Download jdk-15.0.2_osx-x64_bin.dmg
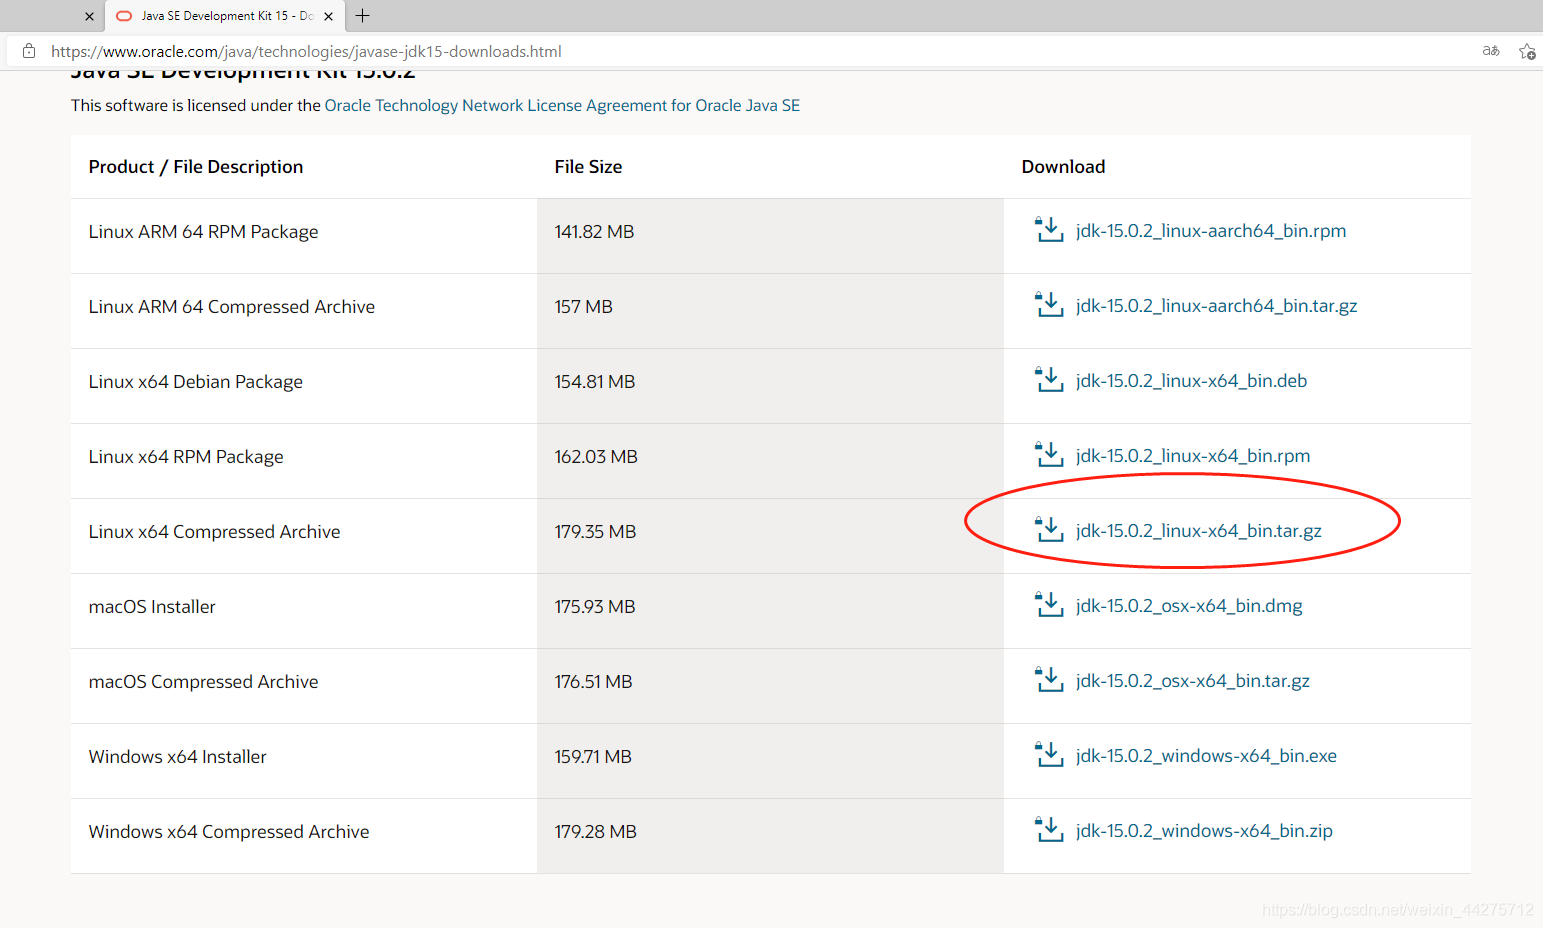This screenshot has width=1543, height=928. pyautogui.click(x=1189, y=606)
